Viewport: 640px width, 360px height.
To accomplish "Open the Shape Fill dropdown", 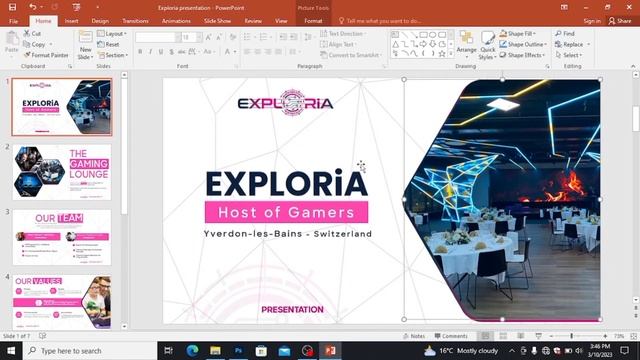I will point(518,33).
